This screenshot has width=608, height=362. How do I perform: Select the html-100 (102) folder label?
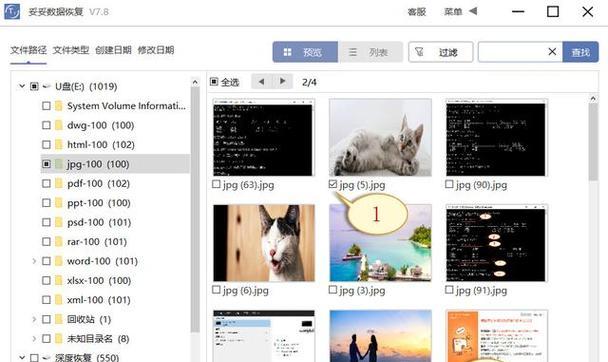pos(101,145)
